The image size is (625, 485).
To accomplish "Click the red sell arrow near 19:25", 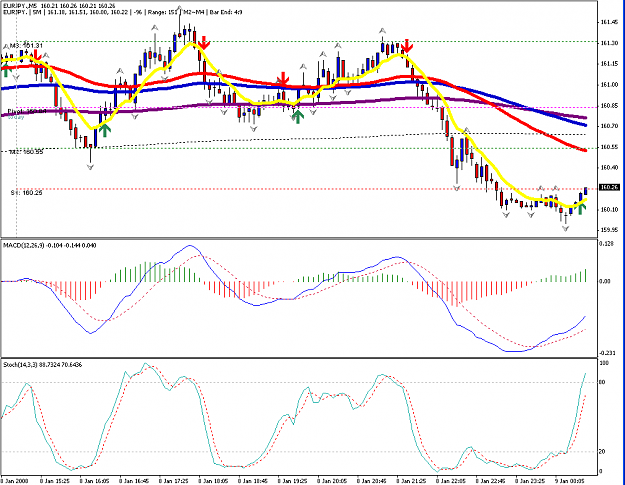I will click(x=283, y=79).
